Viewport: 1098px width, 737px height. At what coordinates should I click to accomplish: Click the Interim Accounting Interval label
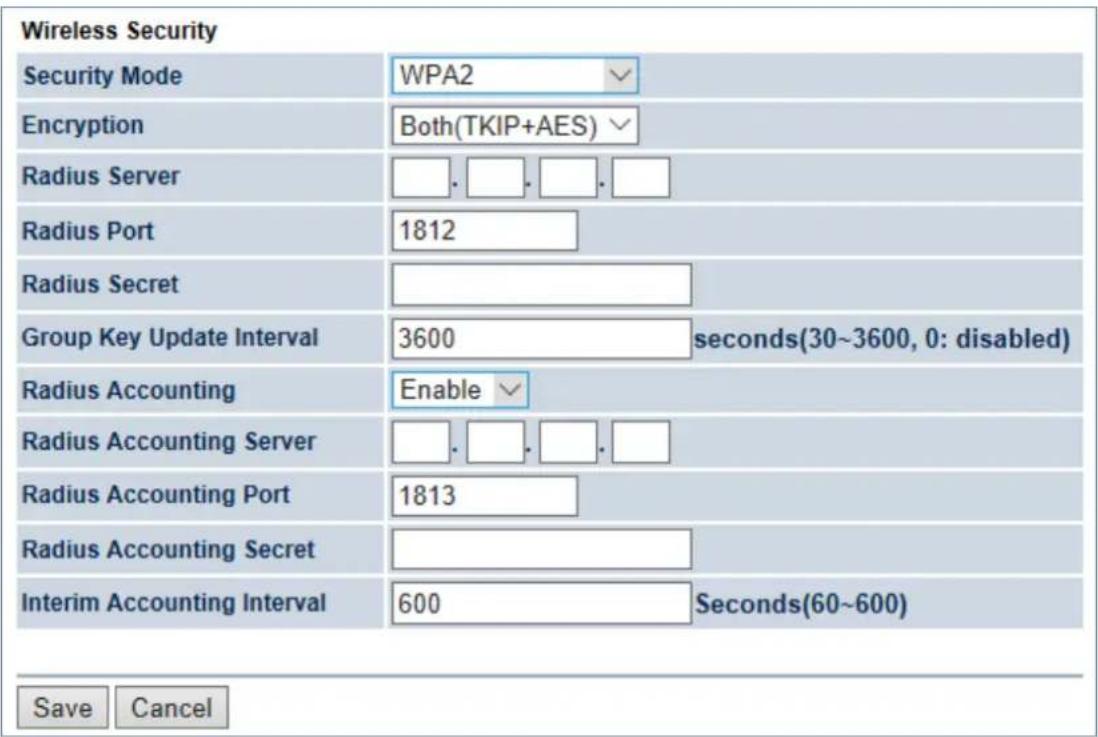coord(174,603)
